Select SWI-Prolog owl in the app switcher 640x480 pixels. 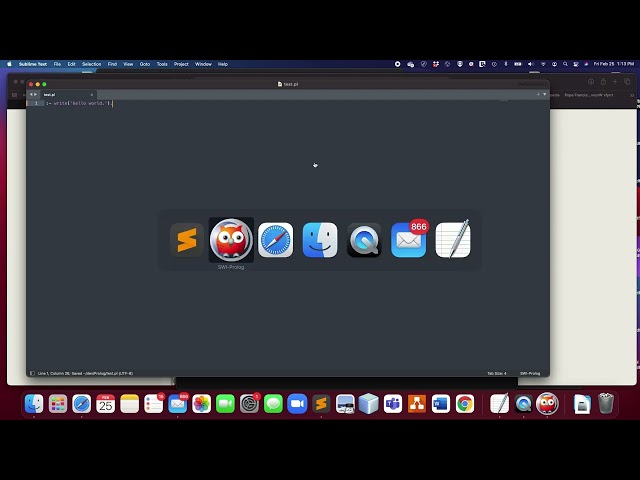tap(231, 240)
